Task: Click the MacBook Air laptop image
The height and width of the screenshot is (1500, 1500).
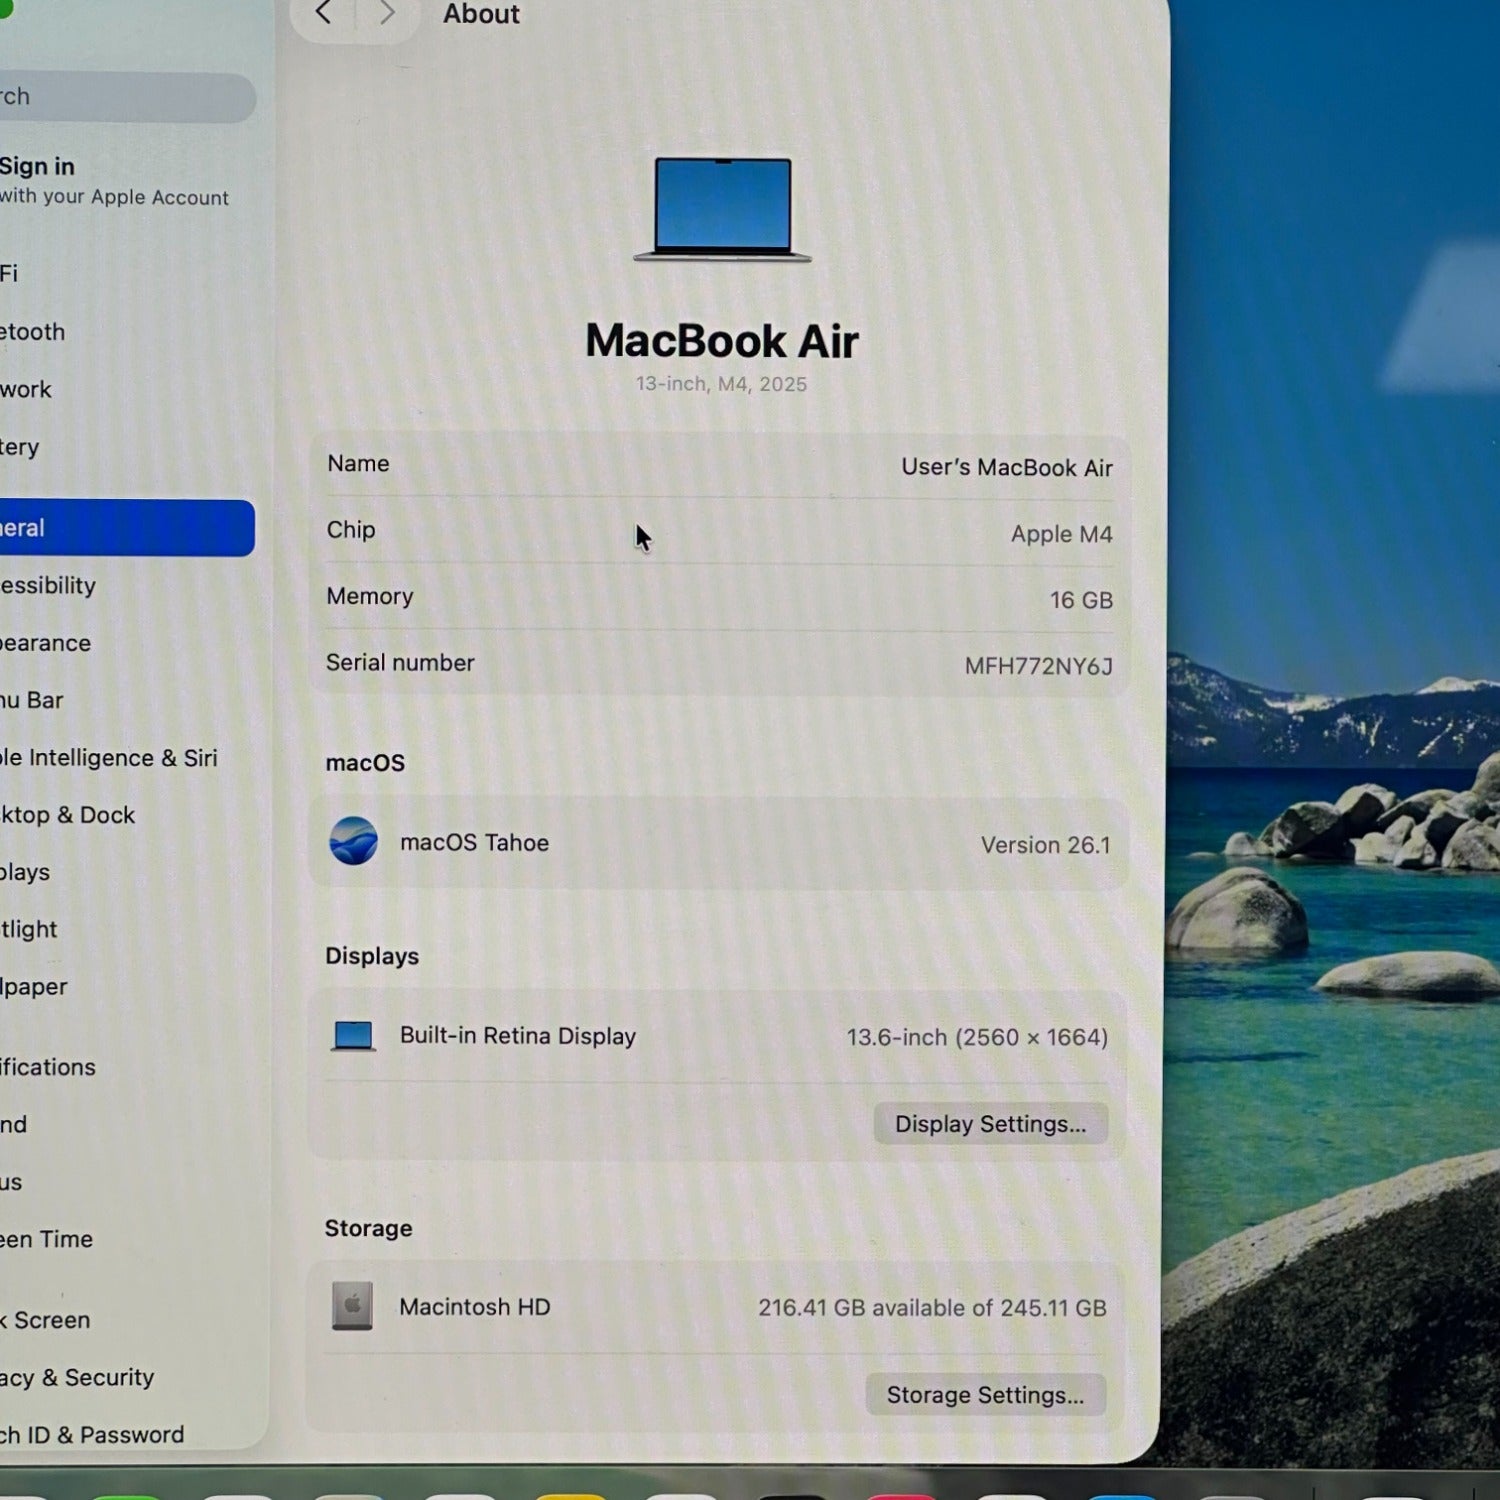Action: [x=722, y=210]
